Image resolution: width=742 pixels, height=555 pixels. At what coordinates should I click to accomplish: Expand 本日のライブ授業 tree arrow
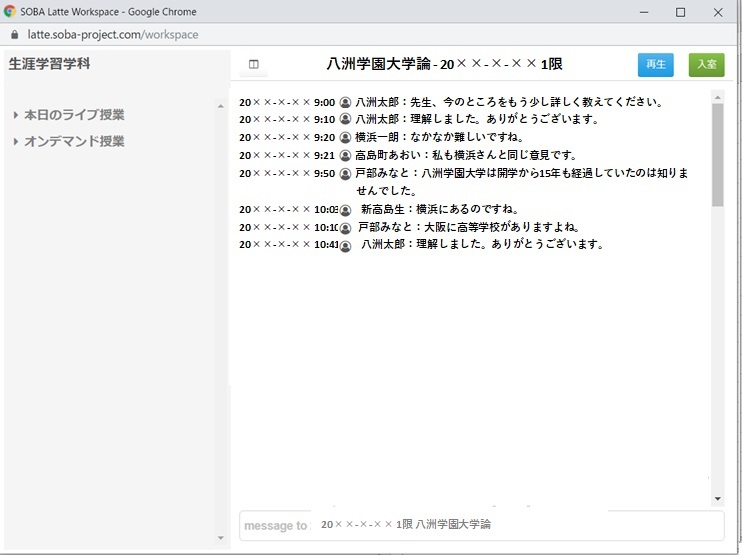(16, 115)
